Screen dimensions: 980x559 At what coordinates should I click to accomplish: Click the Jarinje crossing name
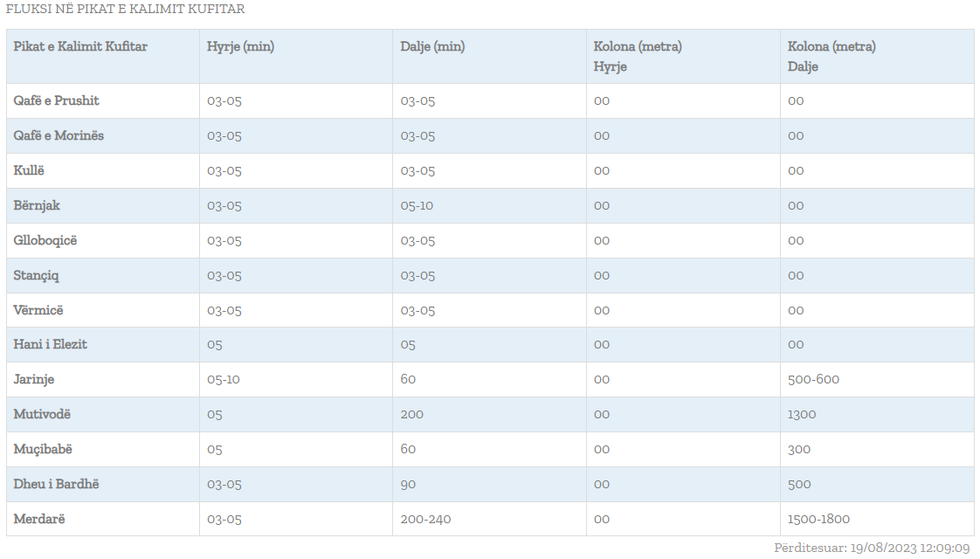(x=34, y=380)
